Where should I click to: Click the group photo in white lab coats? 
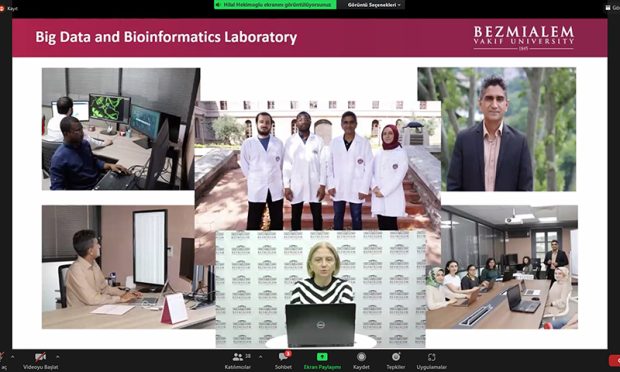318,165
